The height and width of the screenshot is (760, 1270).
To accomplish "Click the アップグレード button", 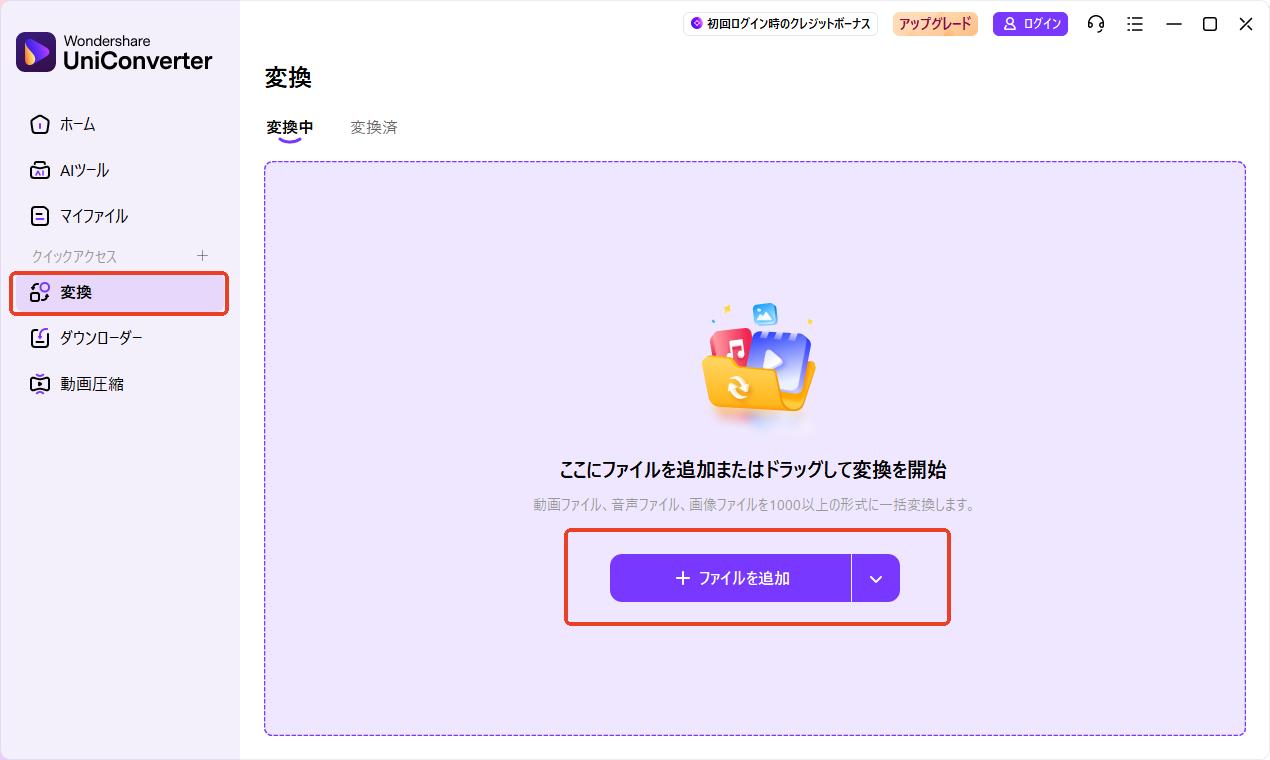I will [935, 24].
